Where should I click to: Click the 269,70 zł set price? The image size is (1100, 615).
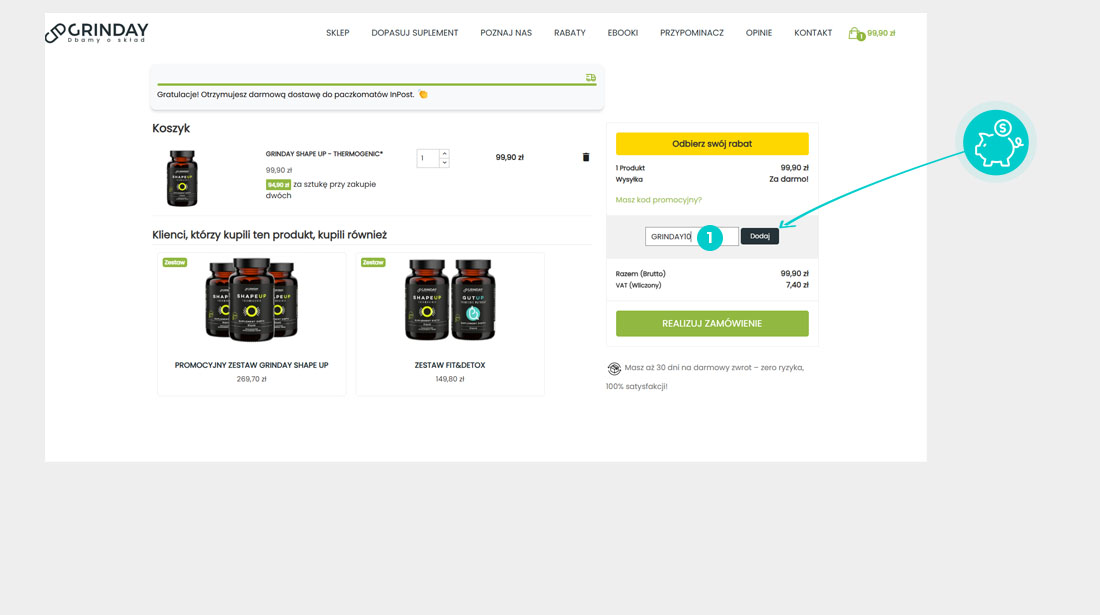point(251,379)
